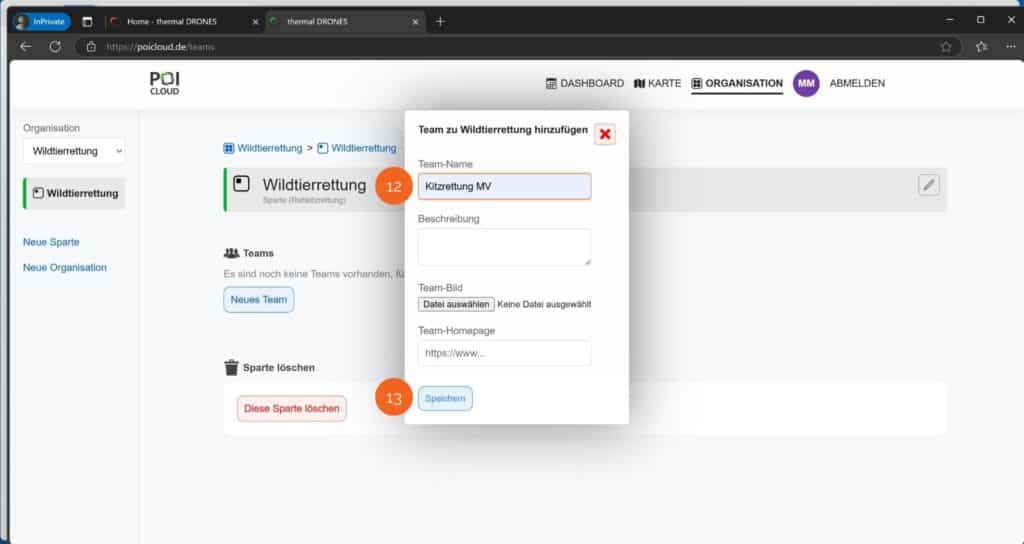The width and height of the screenshot is (1024, 544).
Task: Open the Organisation dropdown selector
Action: [75, 151]
